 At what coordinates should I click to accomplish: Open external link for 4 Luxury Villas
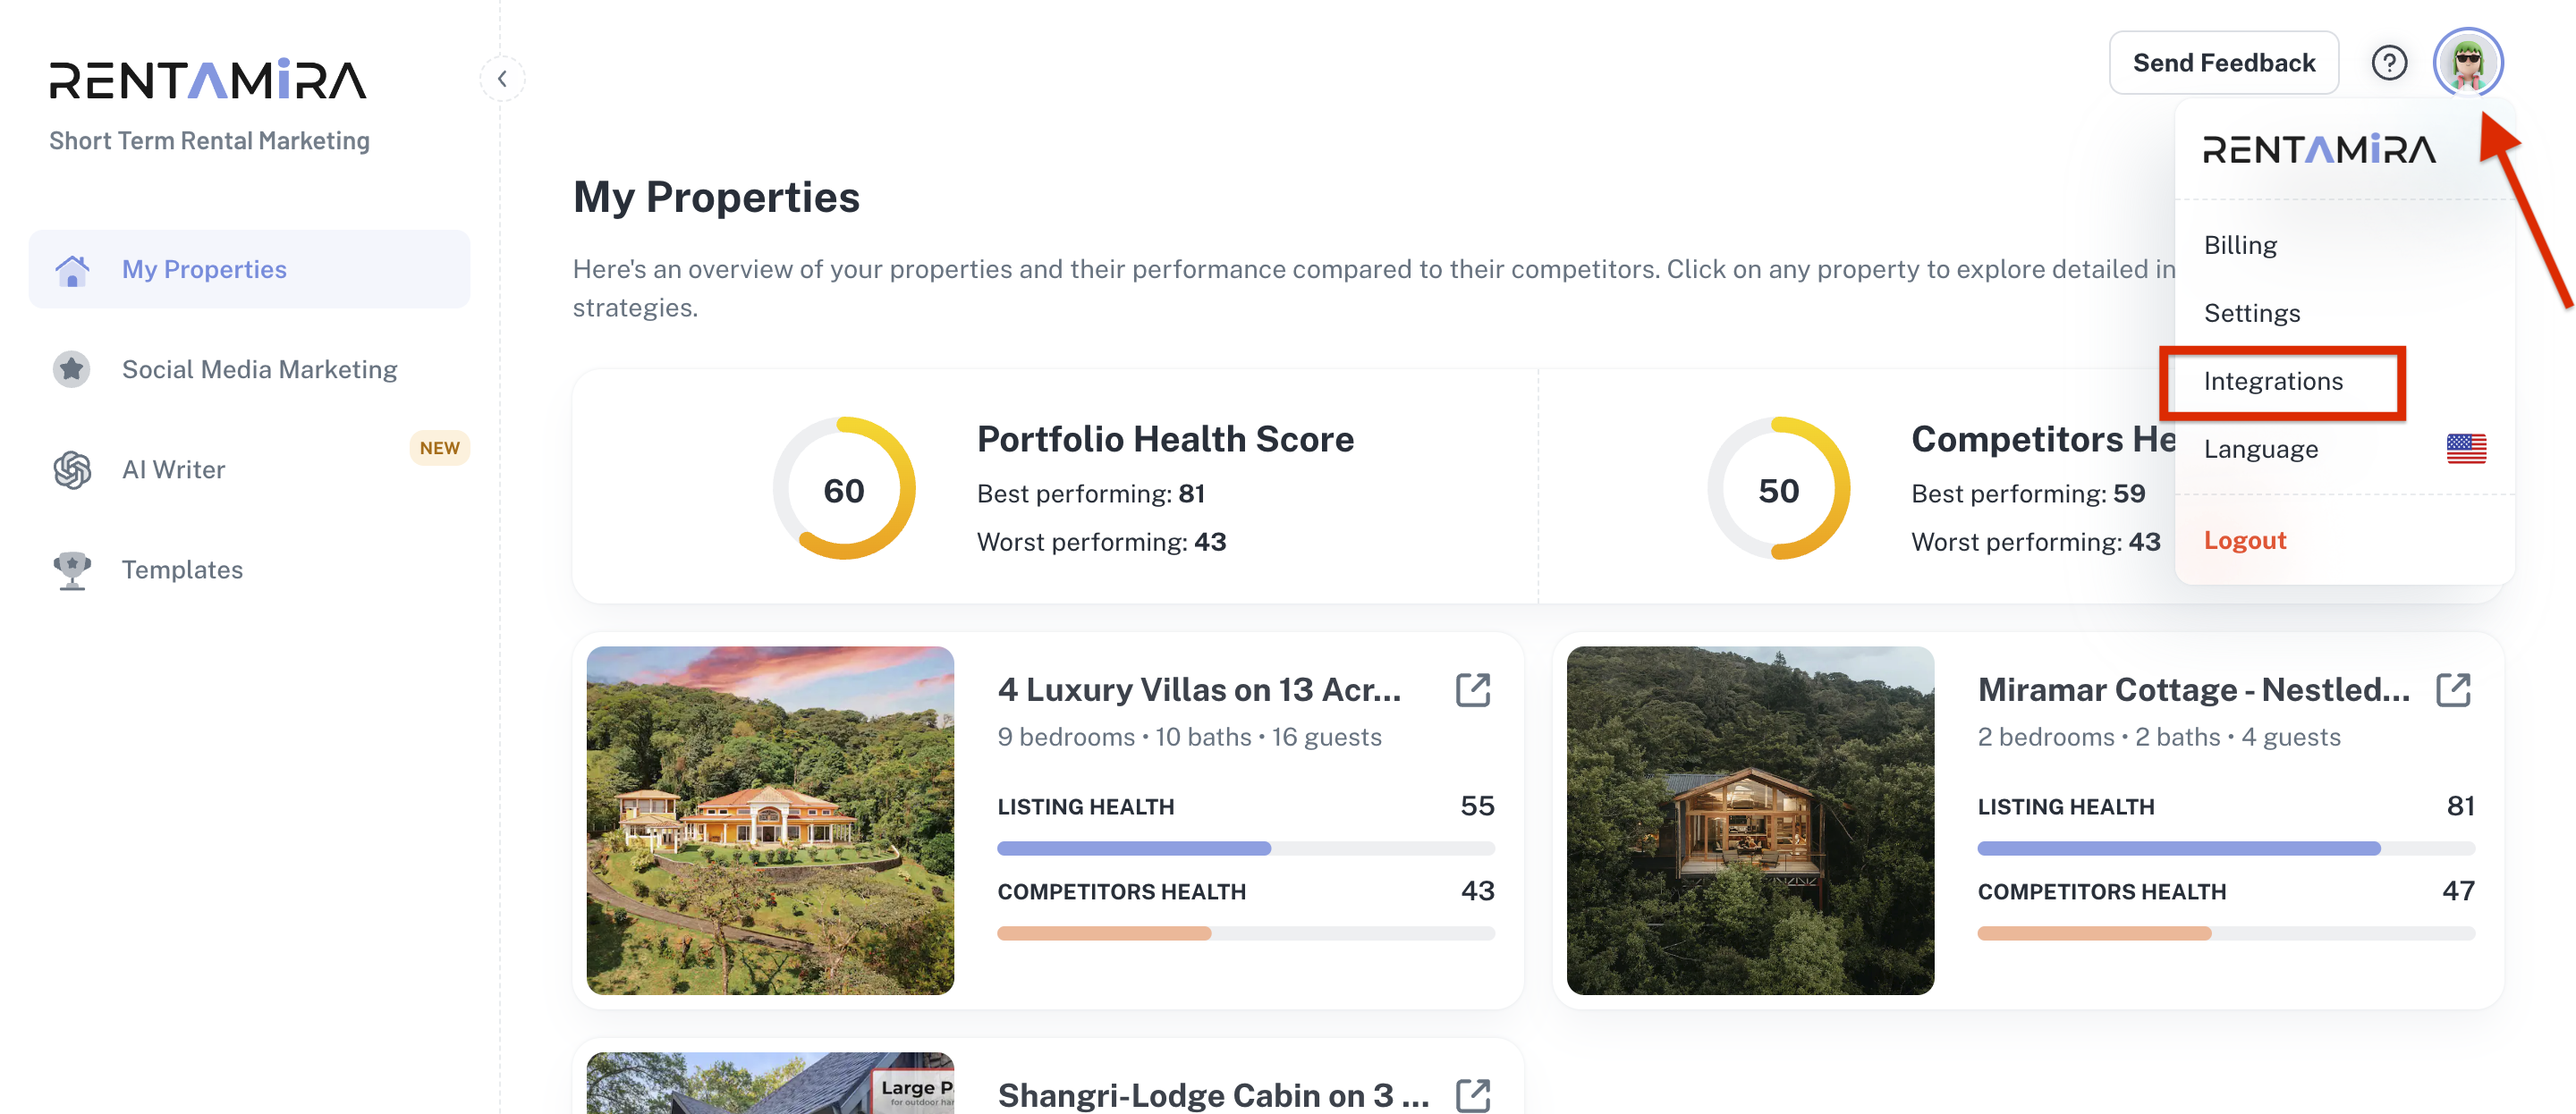[x=1473, y=690]
